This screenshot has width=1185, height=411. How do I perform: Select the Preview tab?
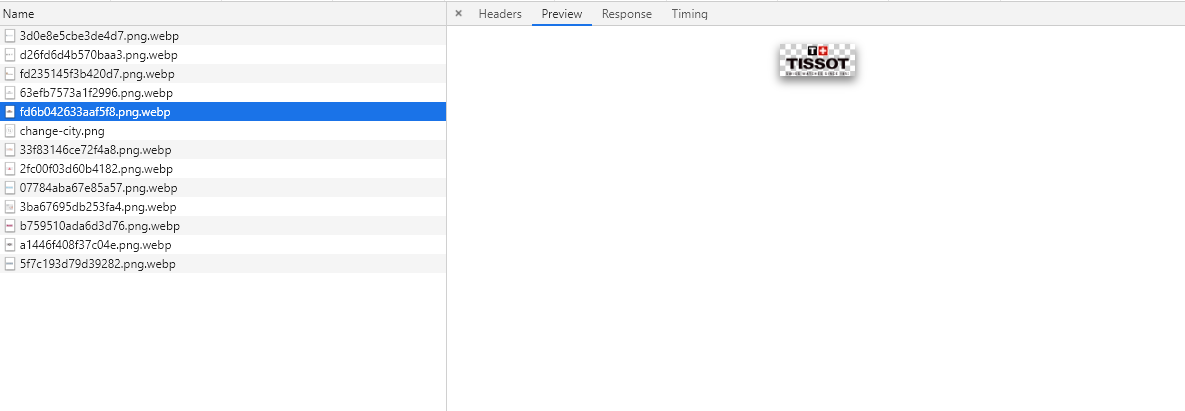click(x=562, y=14)
